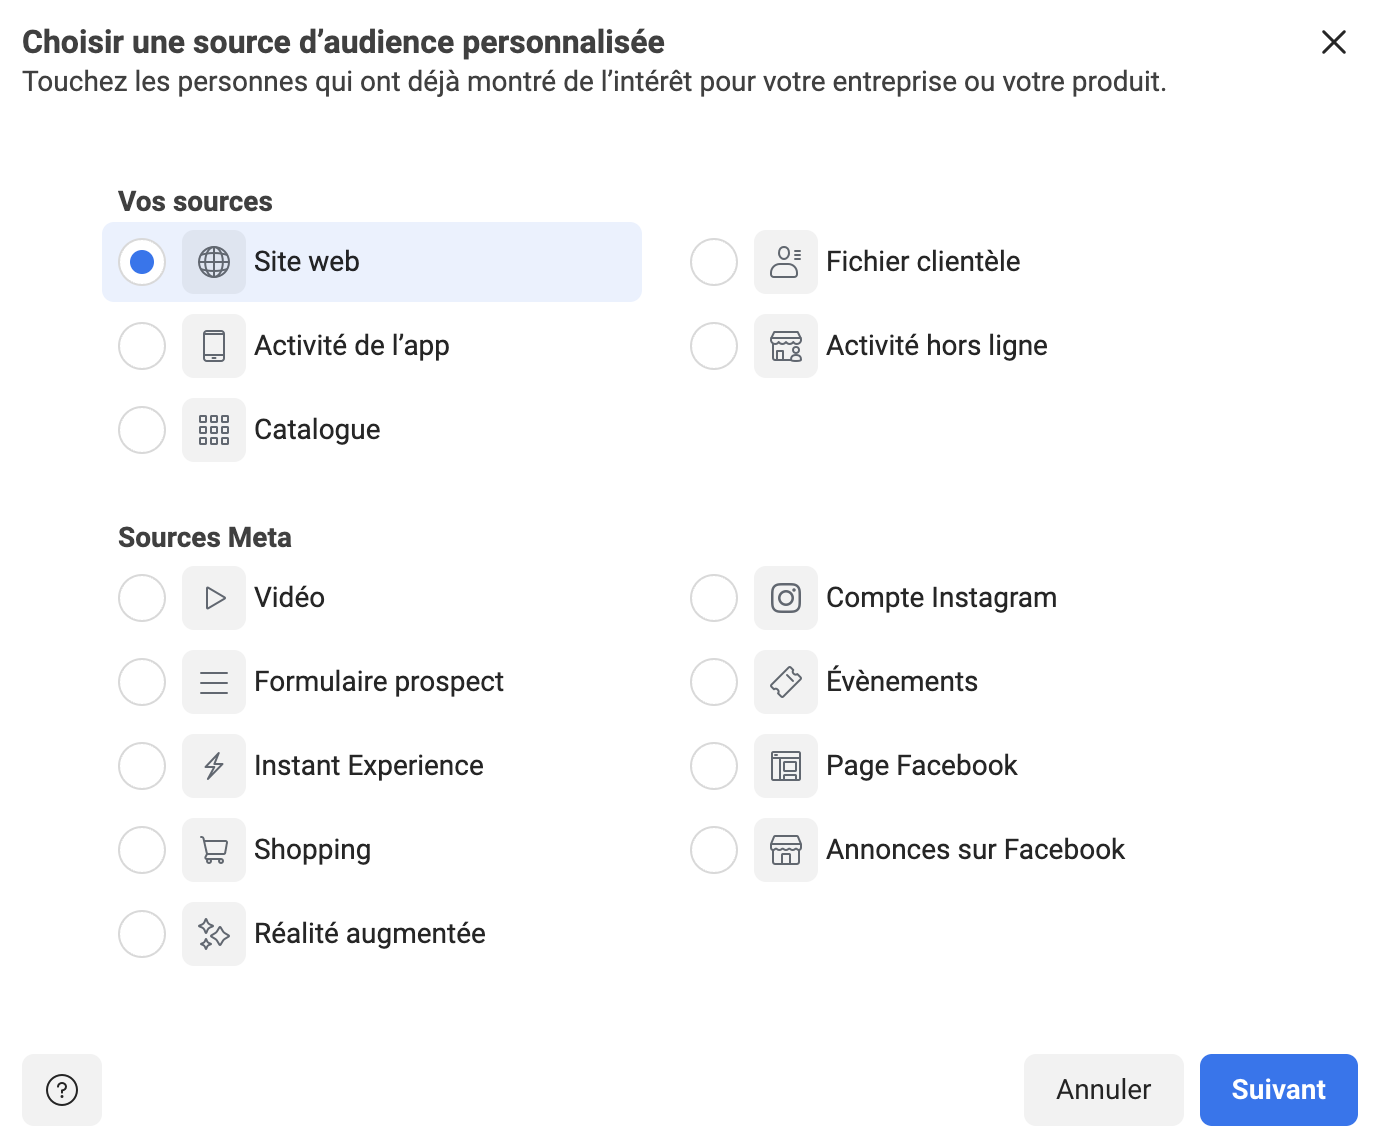Click the Instagram camera icon
The height and width of the screenshot is (1136, 1386).
(786, 598)
